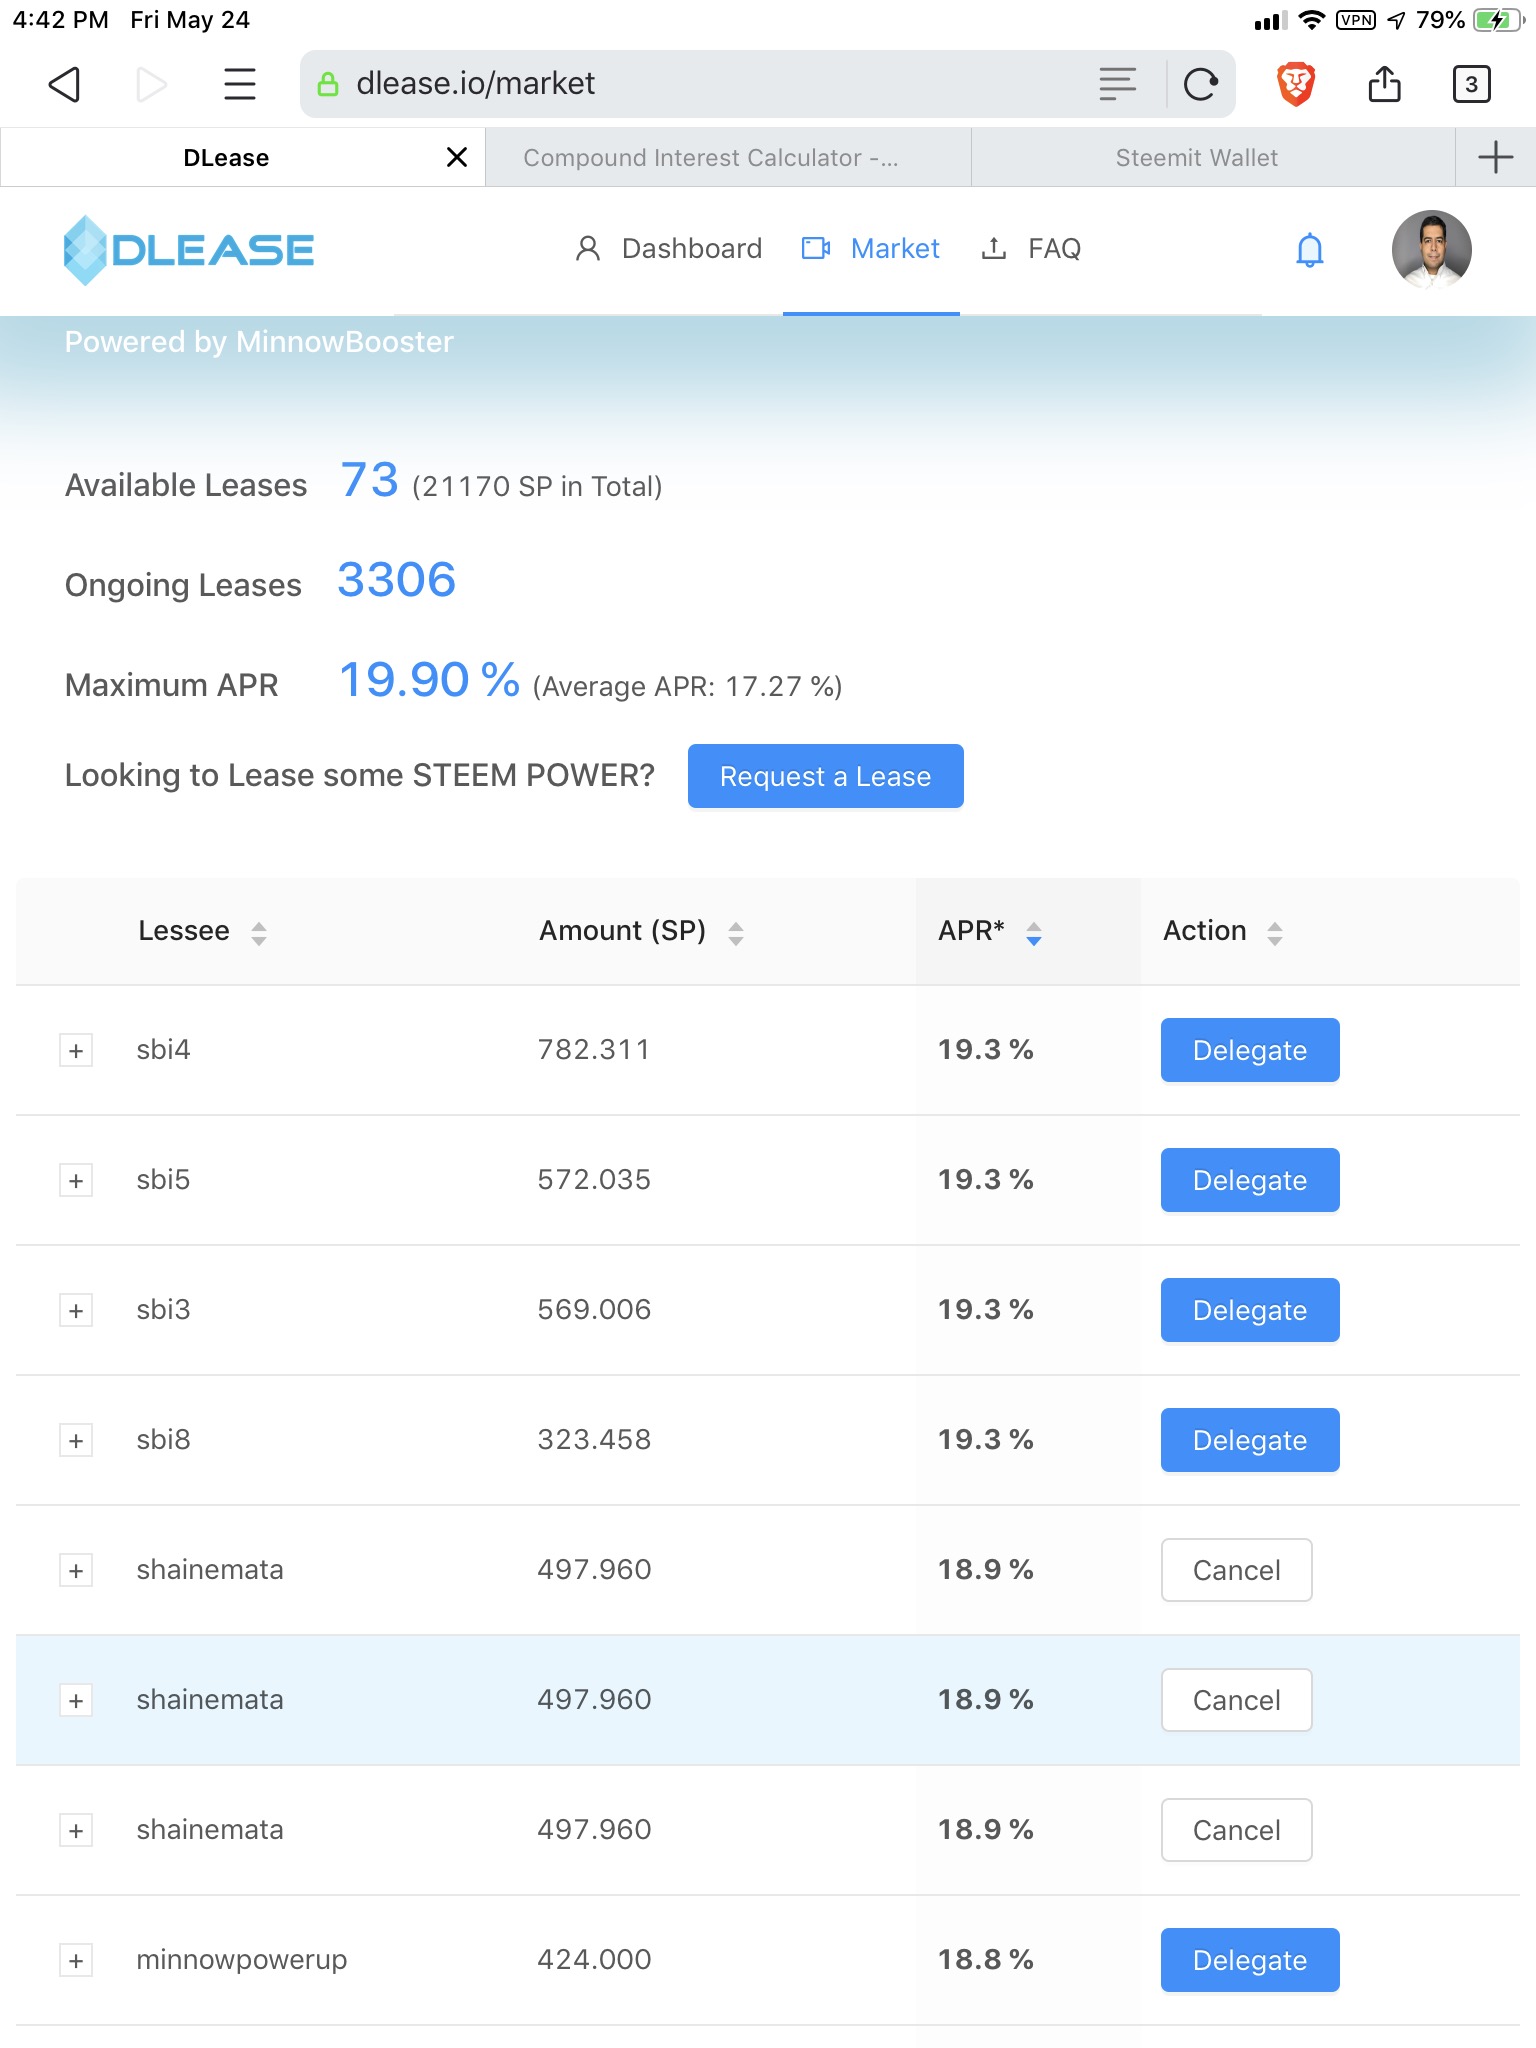
Task: Tap the cellular signal bars icon
Action: (x=1271, y=21)
